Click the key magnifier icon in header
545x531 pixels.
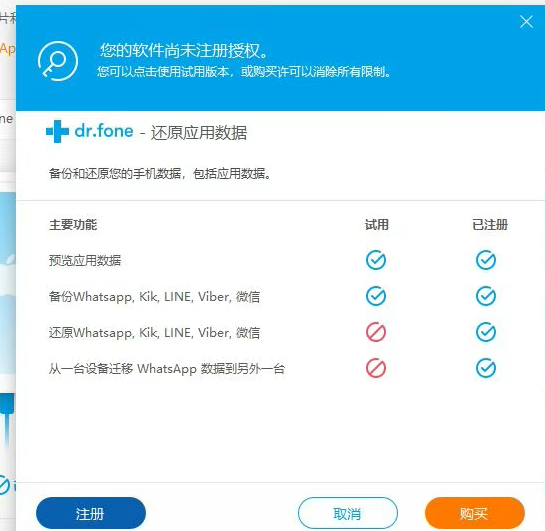58,61
